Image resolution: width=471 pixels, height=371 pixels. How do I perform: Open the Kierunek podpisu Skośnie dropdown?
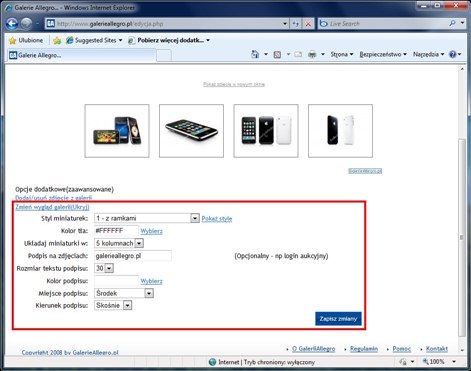[113, 305]
